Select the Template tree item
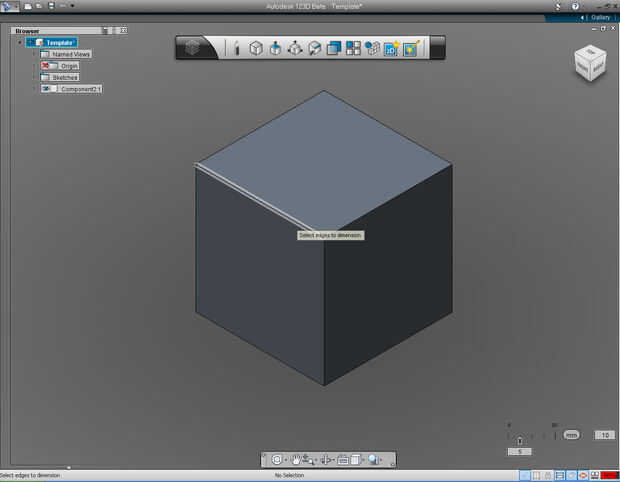The image size is (620, 482). click(x=51, y=42)
